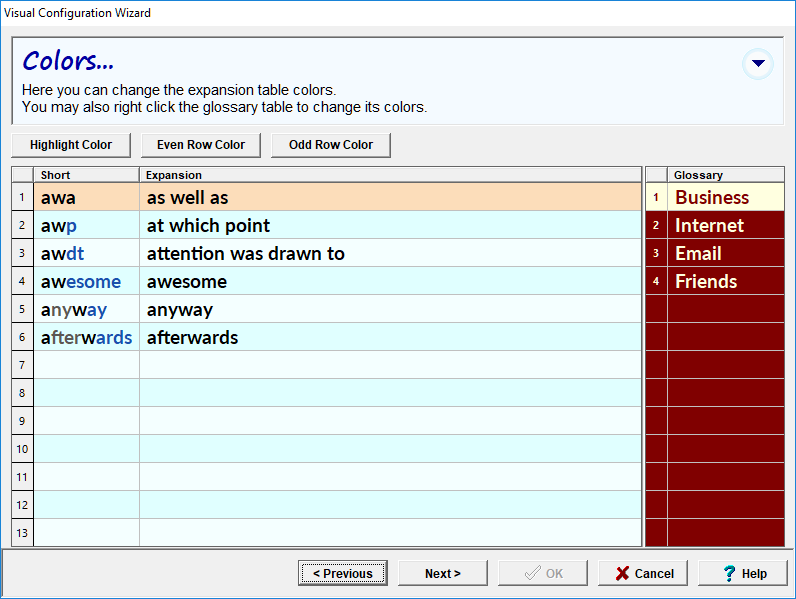Click the Expansion column header

tap(389, 175)
